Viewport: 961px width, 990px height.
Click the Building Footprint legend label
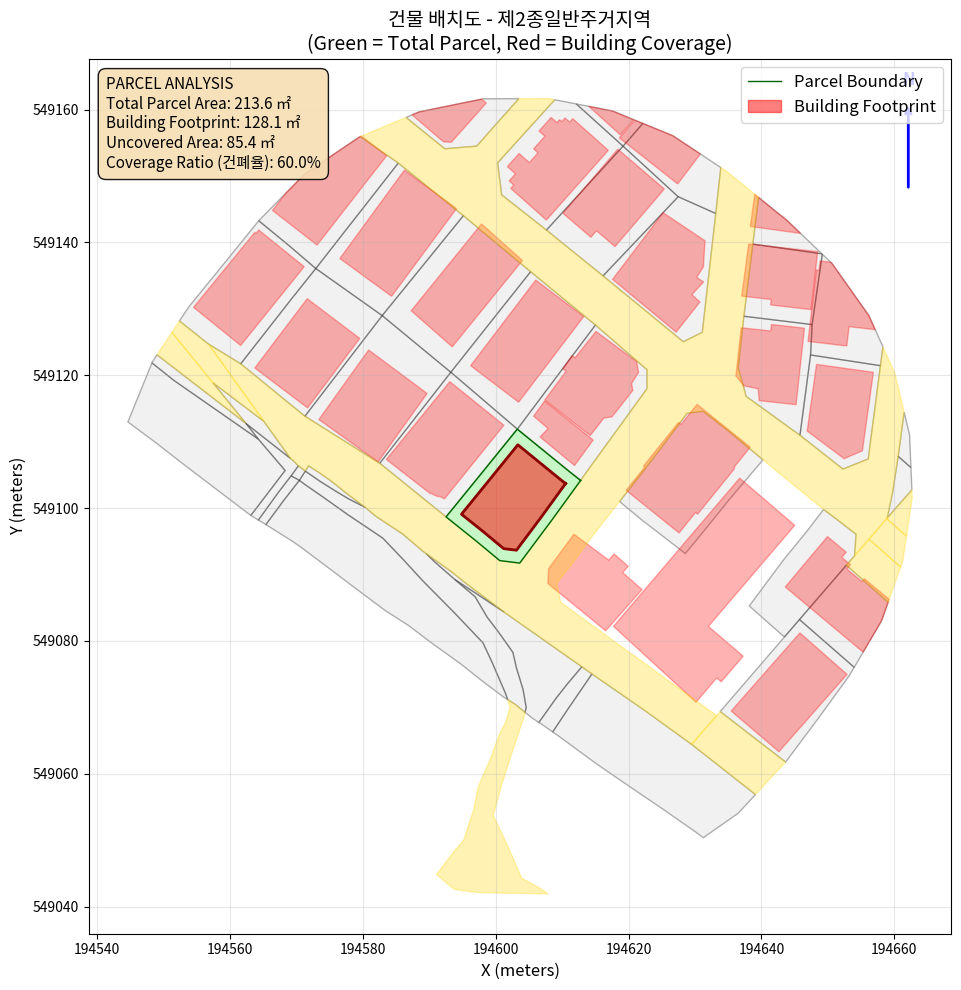pos(864,106)
